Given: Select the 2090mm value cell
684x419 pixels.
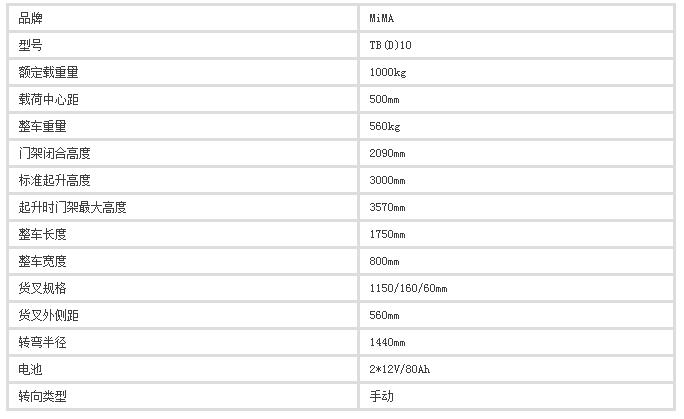Looking at the screenshot, I should tap(516, 153).
